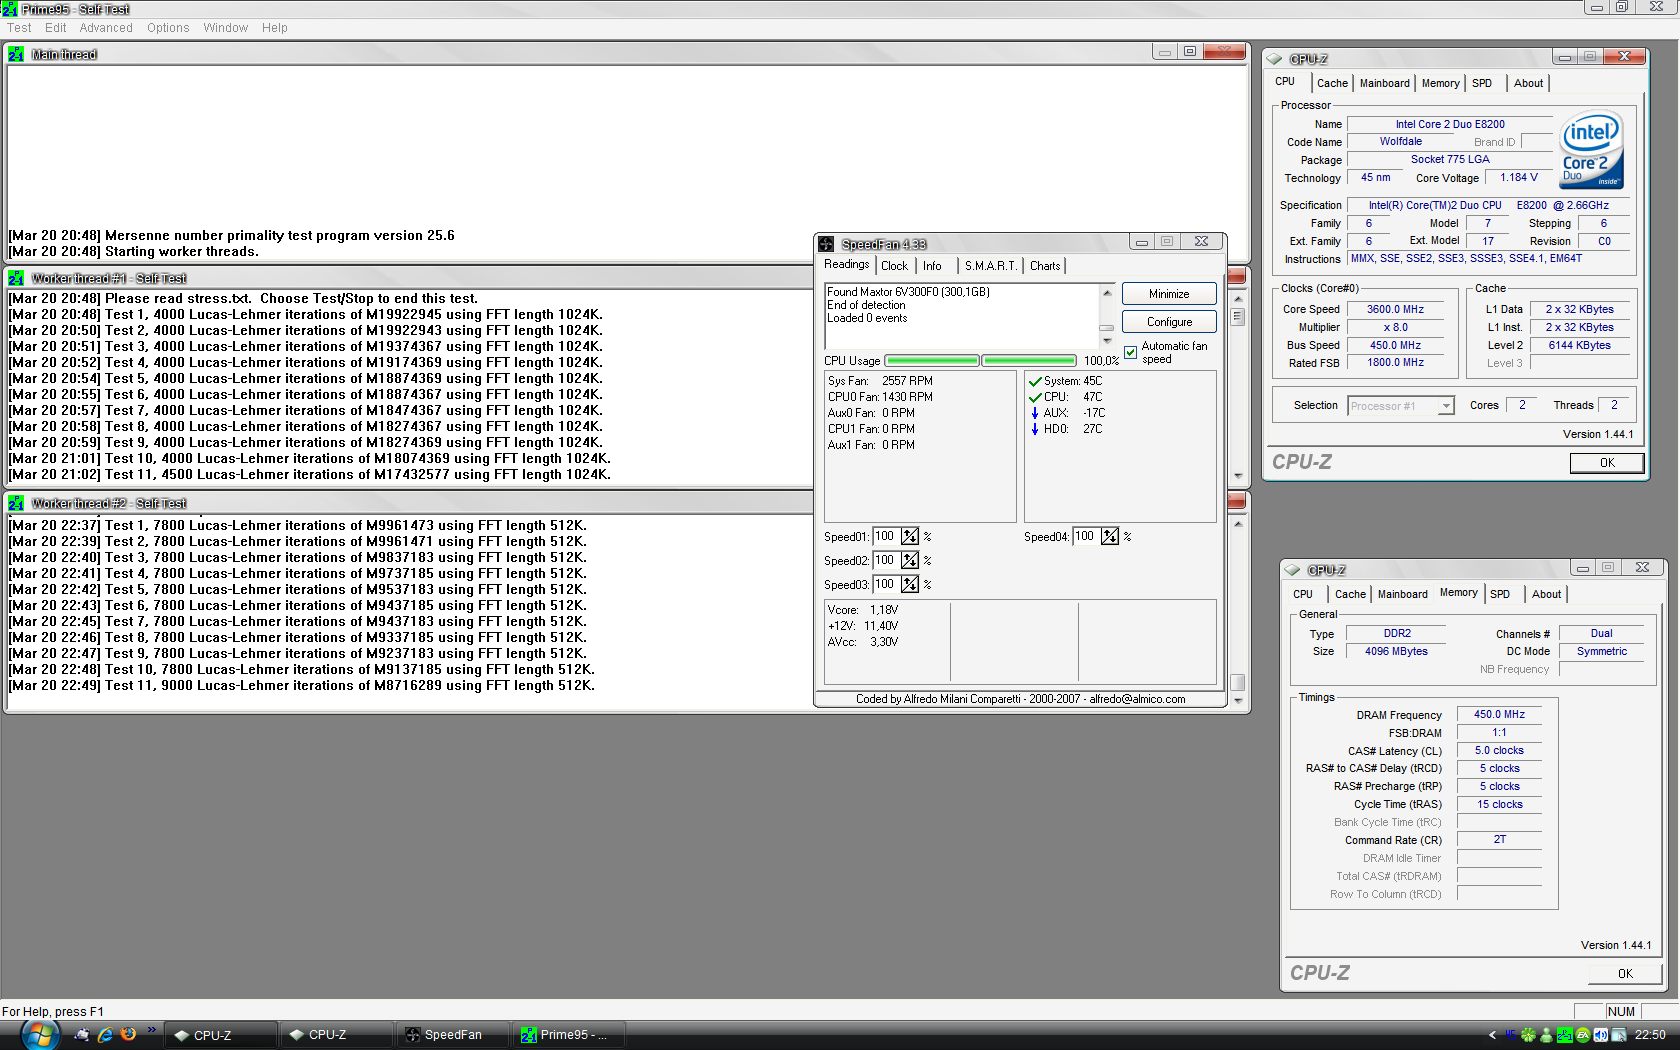Click the Show Desktop quick launch icon
This screenshot has width=1680, height=1050.
pos(82,1035)
